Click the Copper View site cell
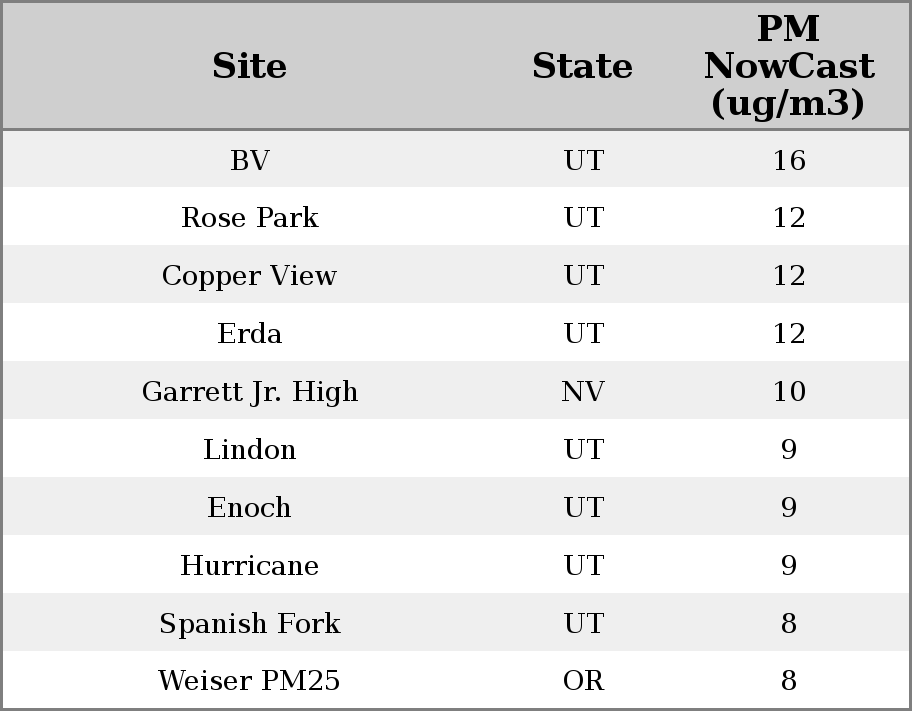Image resolution: width=912 pixels, height=711 pixels. pyautogui.click(x=249, y=276)
